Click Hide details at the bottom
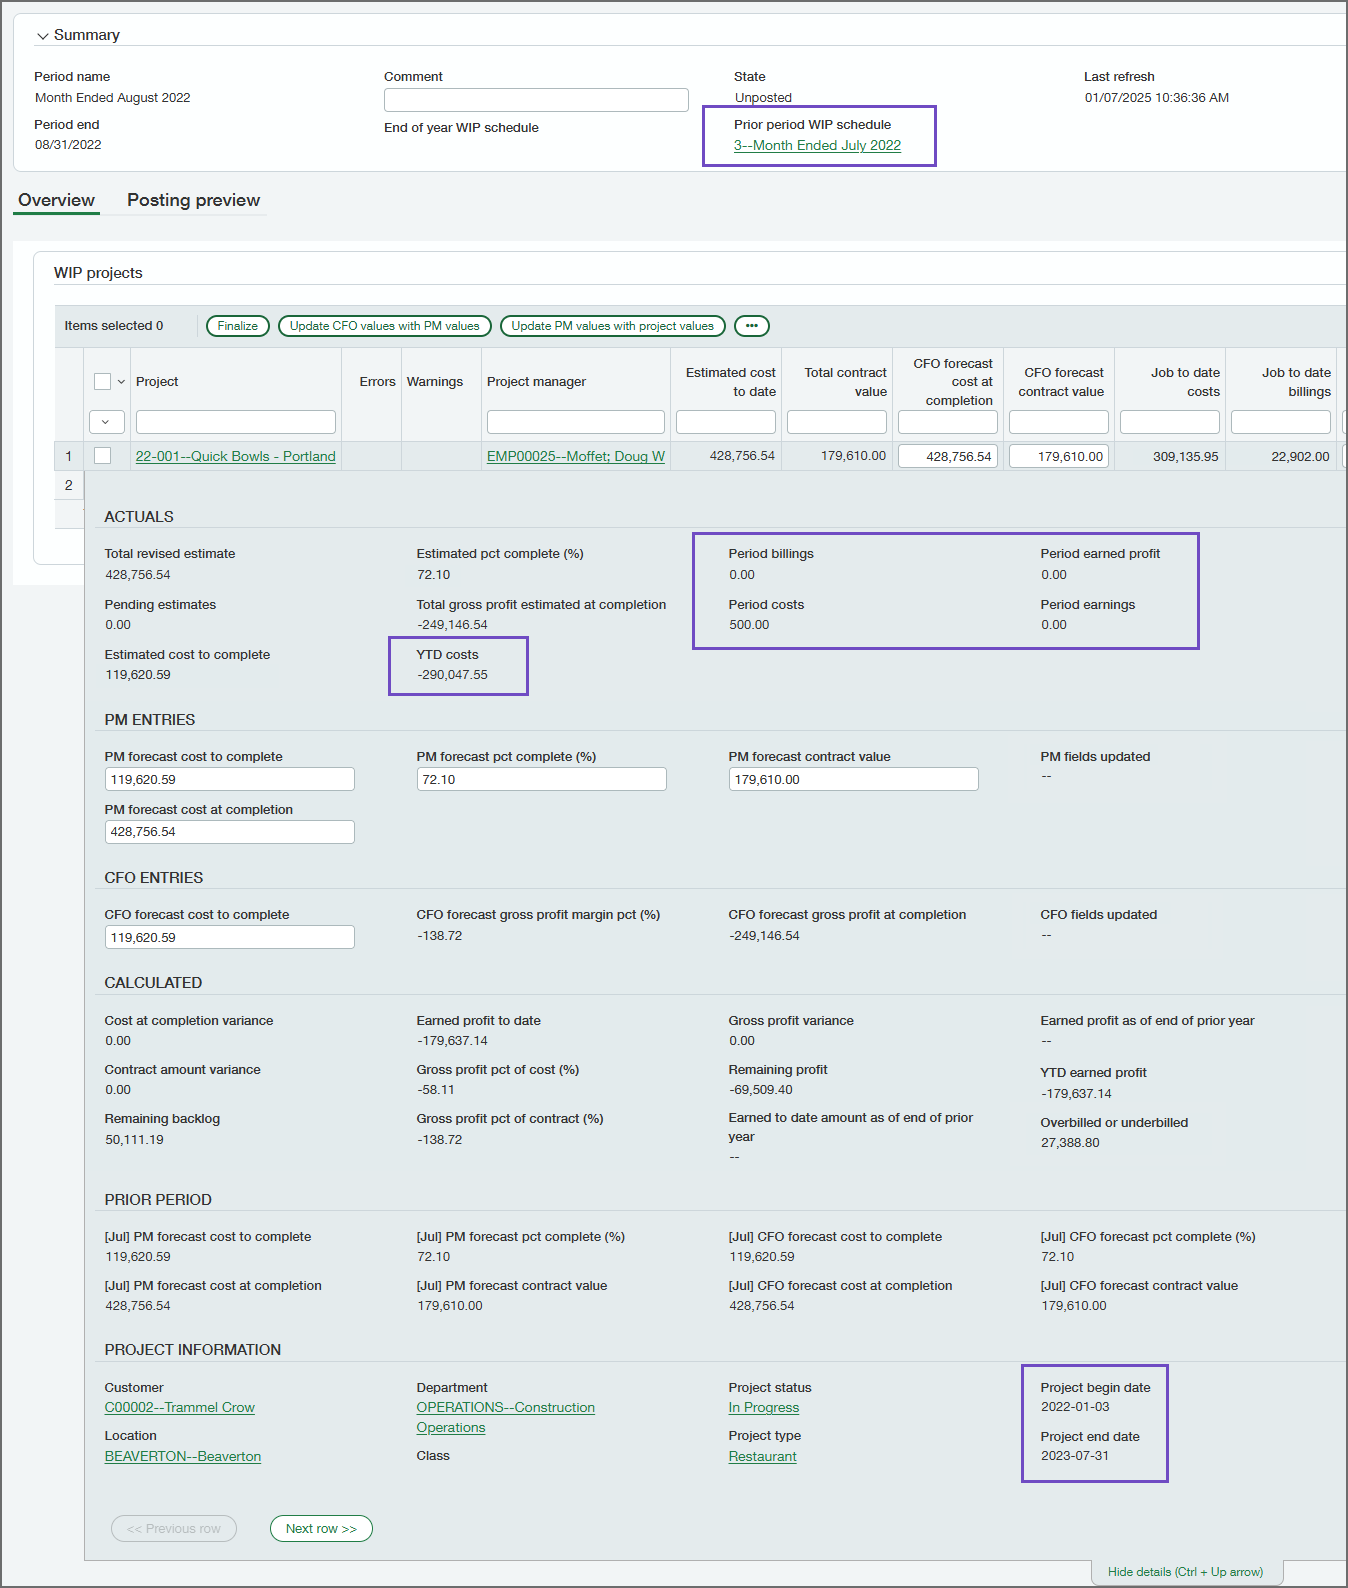The image size is (1348, 1588). point(1185,1572)
